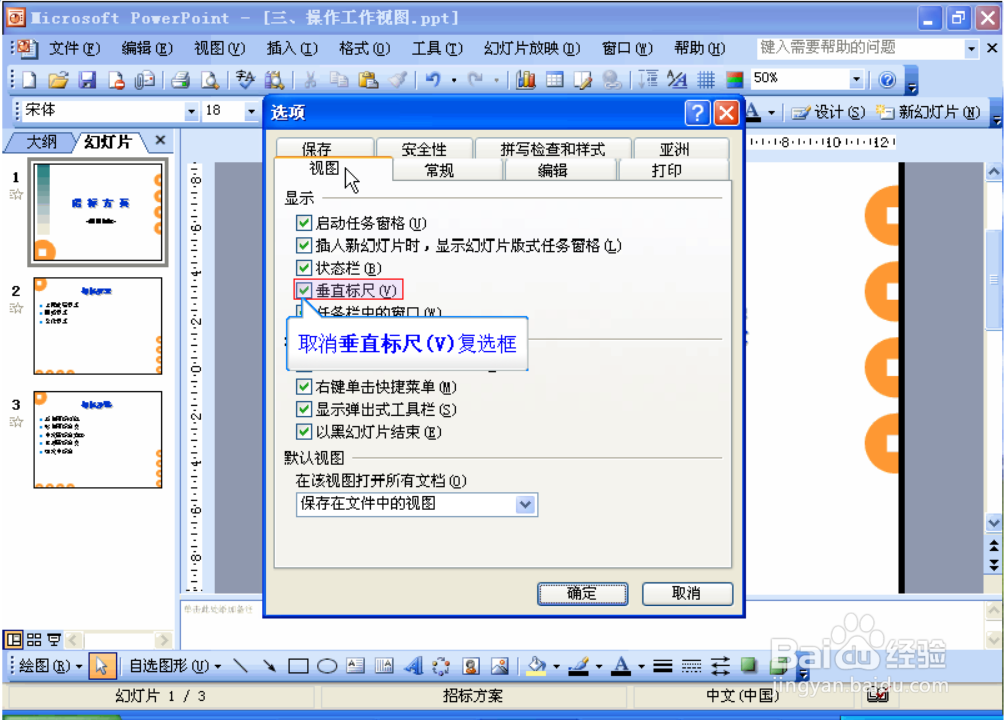1004x720 pixels.
Task: Toggle 插入新幻灯片时 显示版式任务窗格 checkbox
Action: [x=304, y=245]
